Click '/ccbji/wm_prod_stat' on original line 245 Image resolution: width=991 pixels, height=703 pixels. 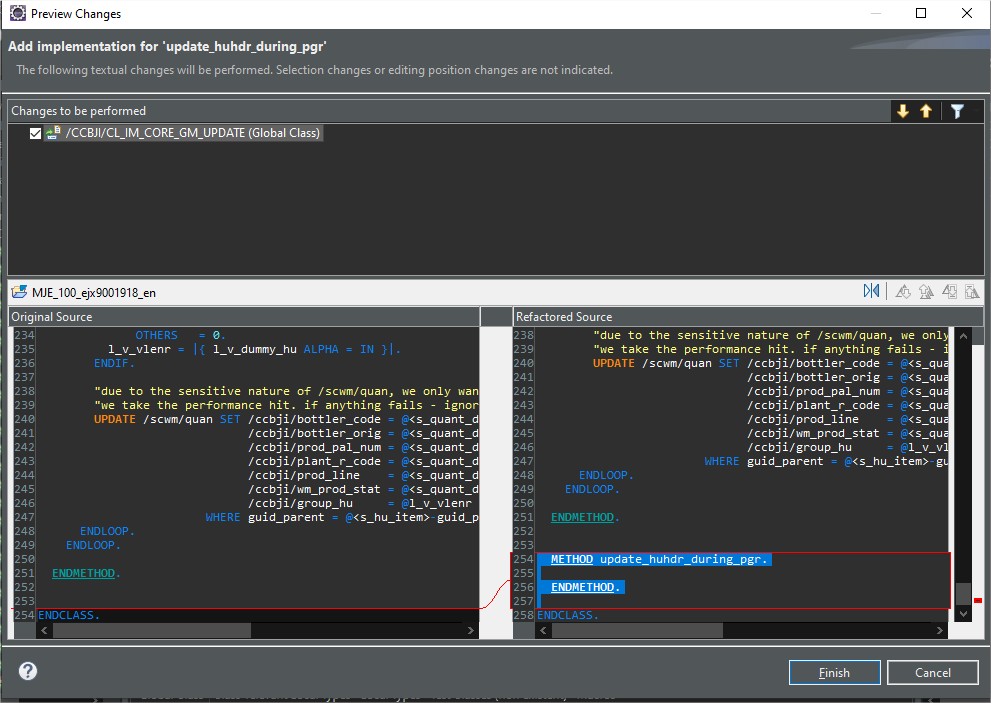pyautogui.click(x=315, y=488)
